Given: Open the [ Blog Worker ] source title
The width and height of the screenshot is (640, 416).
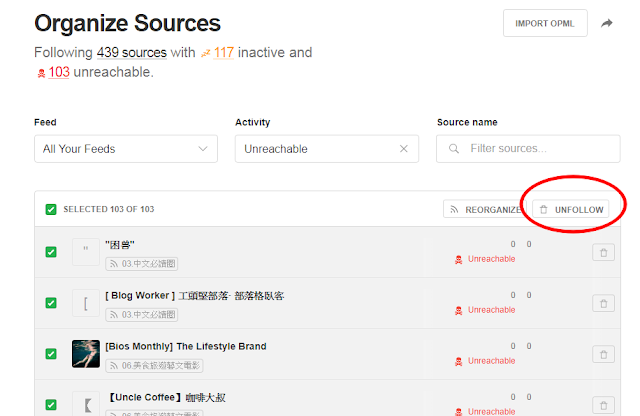Looking at the screenshot, I should click(195, 296).
